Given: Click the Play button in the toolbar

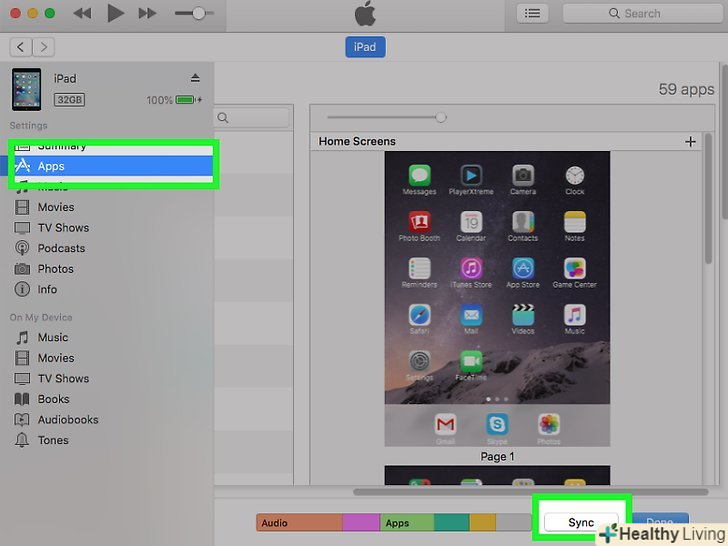Looking at the screenshot, I should pyautogui.click(x=115, y=13).
